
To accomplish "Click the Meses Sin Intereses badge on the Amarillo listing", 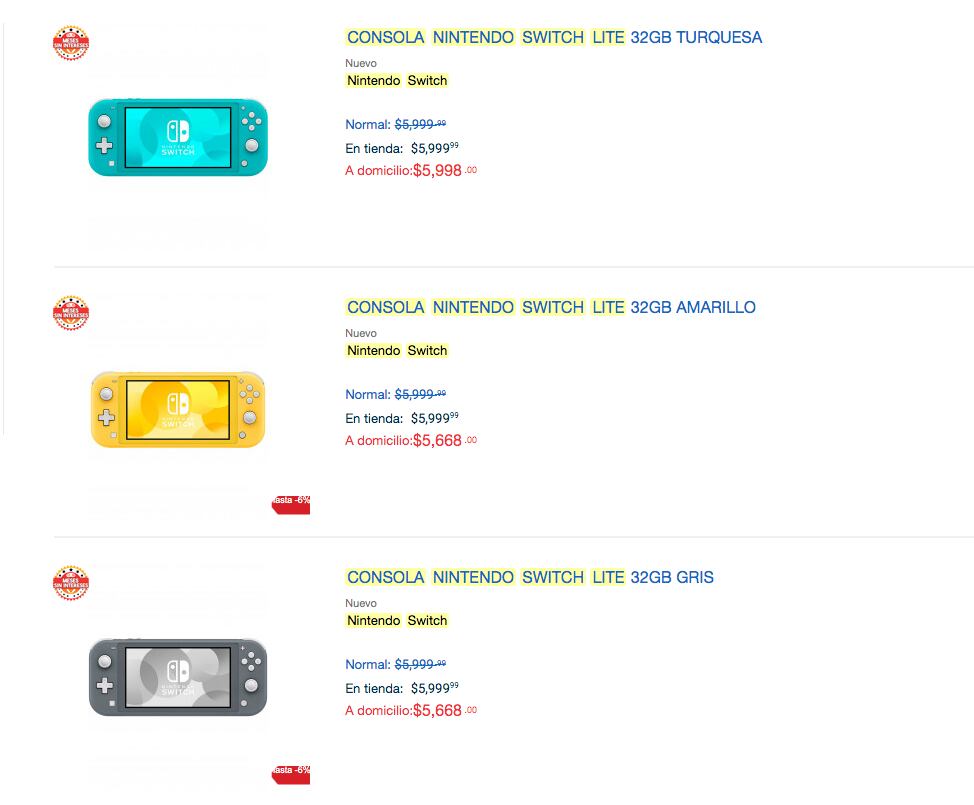I will pos(70,313).
